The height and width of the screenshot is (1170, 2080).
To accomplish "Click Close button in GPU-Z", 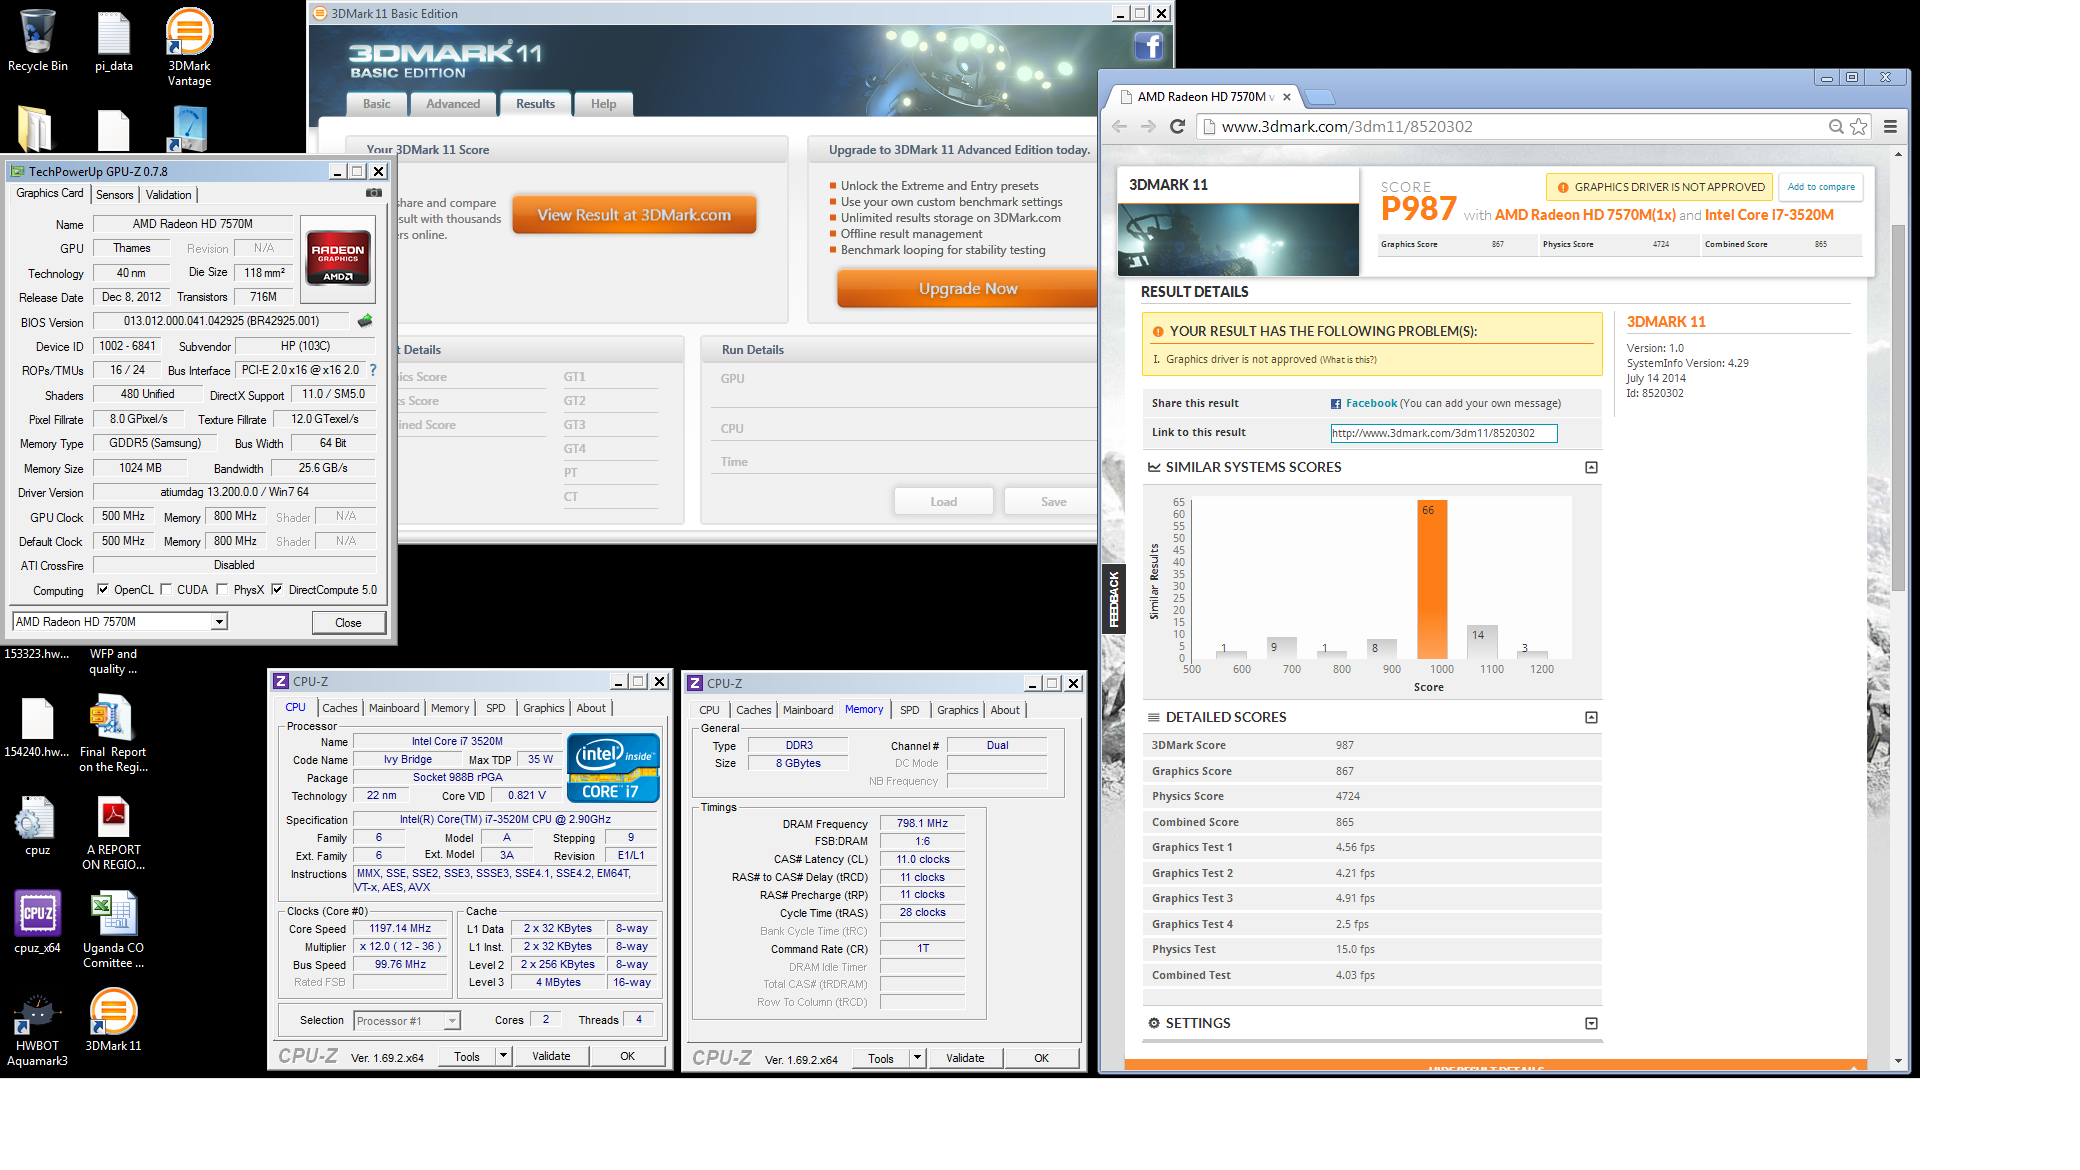I will coord(348,623).
